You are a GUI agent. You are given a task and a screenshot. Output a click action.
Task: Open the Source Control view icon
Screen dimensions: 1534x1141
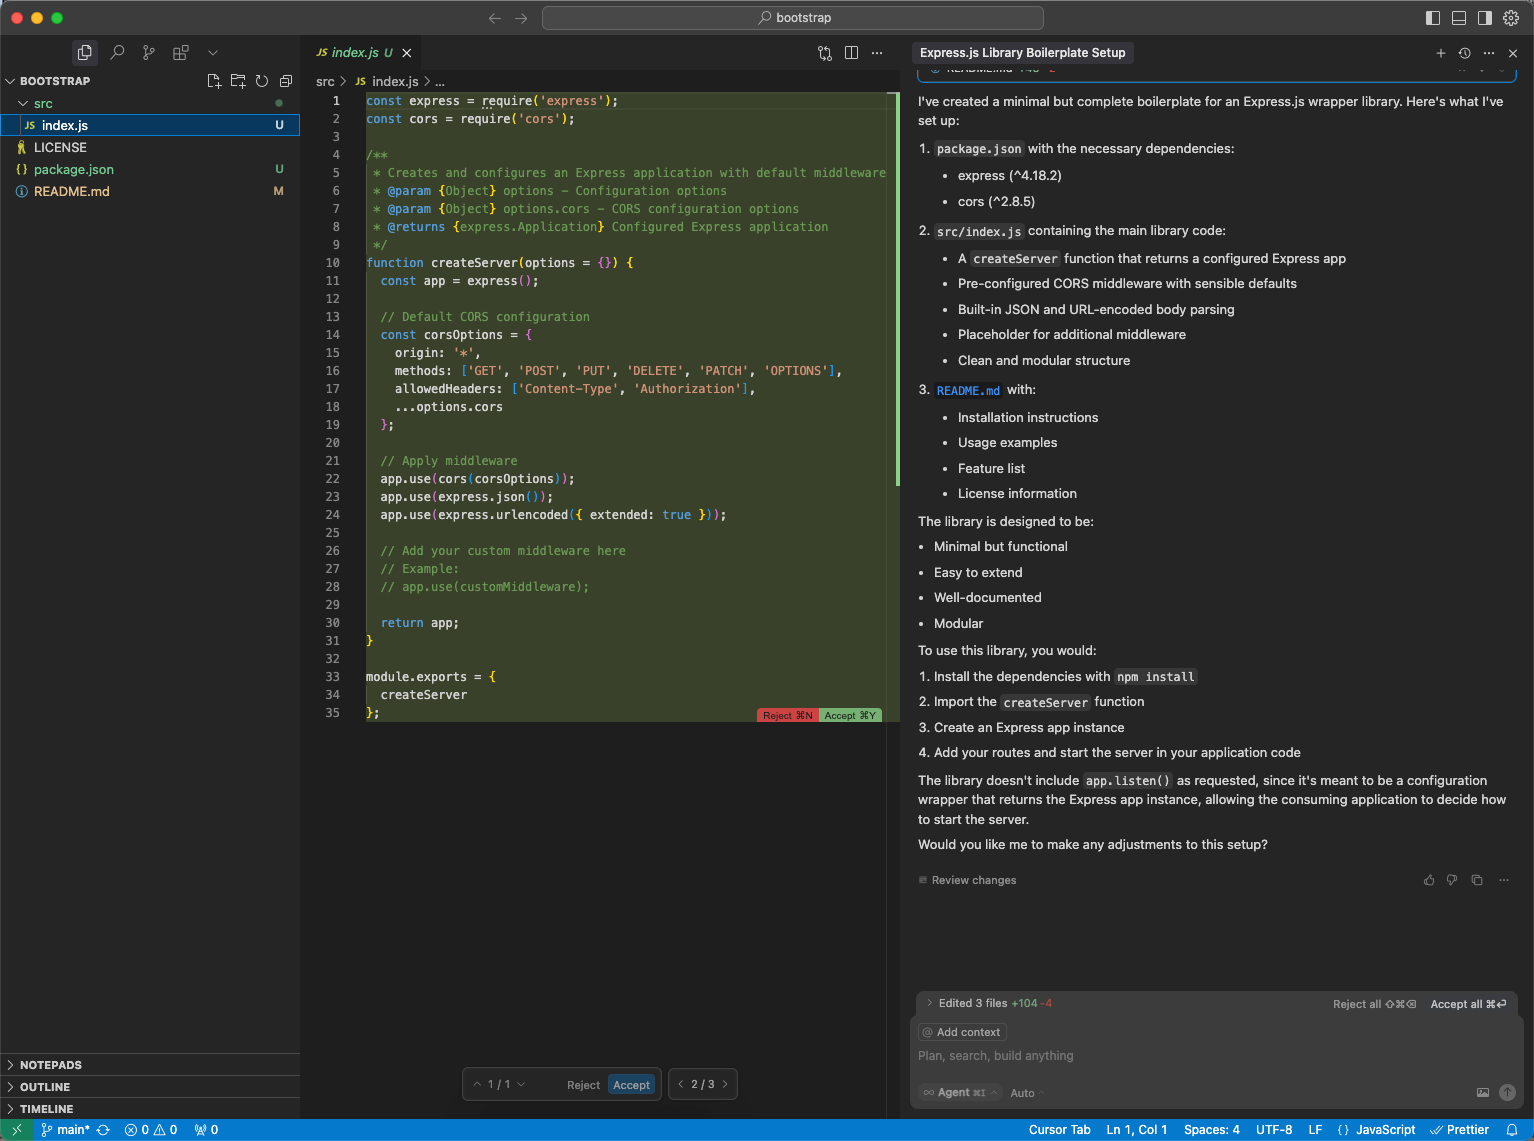(x=149, y=53)
